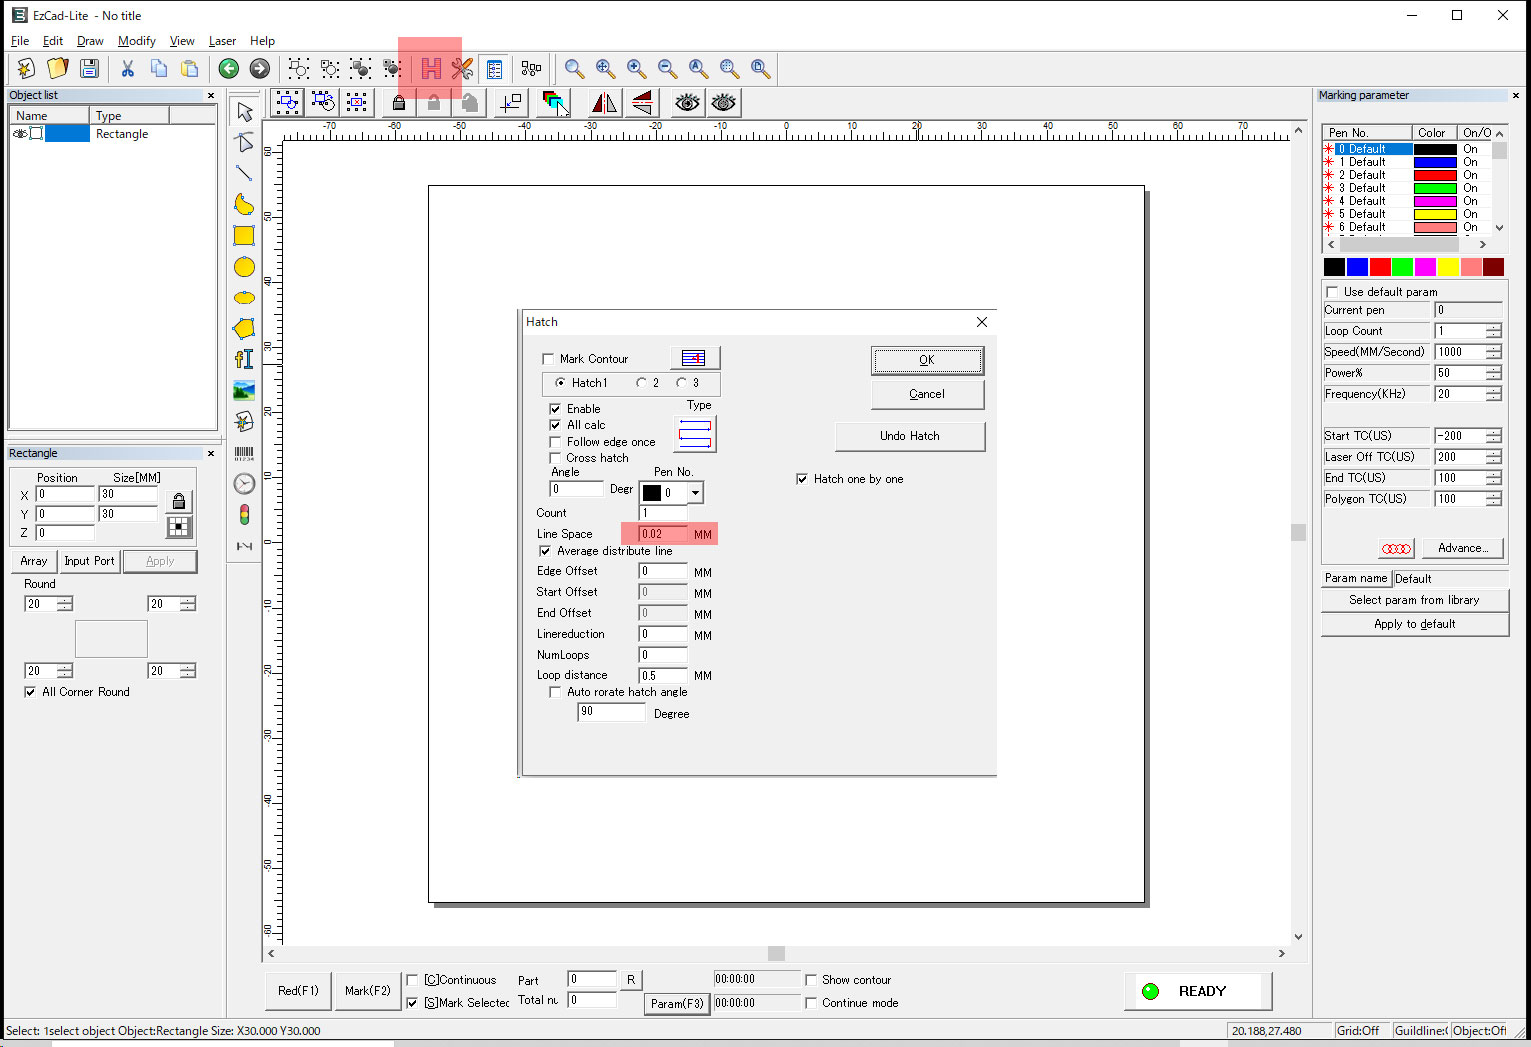
Task: Select the Text drawing tool
Action: 244,359
